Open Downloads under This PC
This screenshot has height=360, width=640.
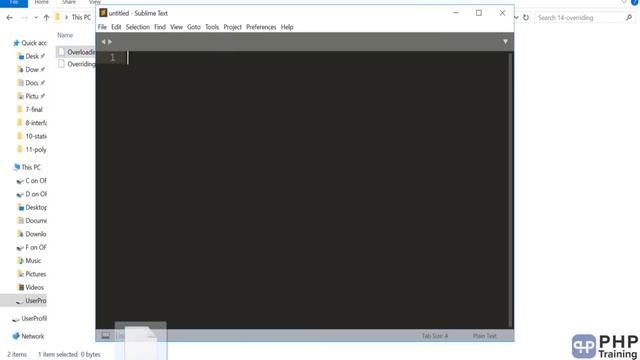point(32,234)
